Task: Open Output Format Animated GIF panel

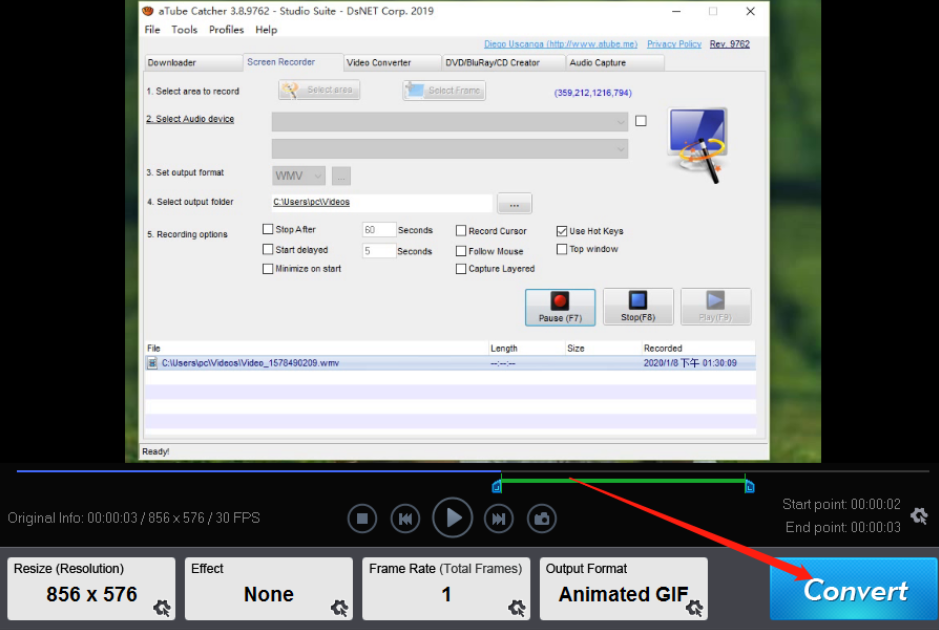Action: 623,589
